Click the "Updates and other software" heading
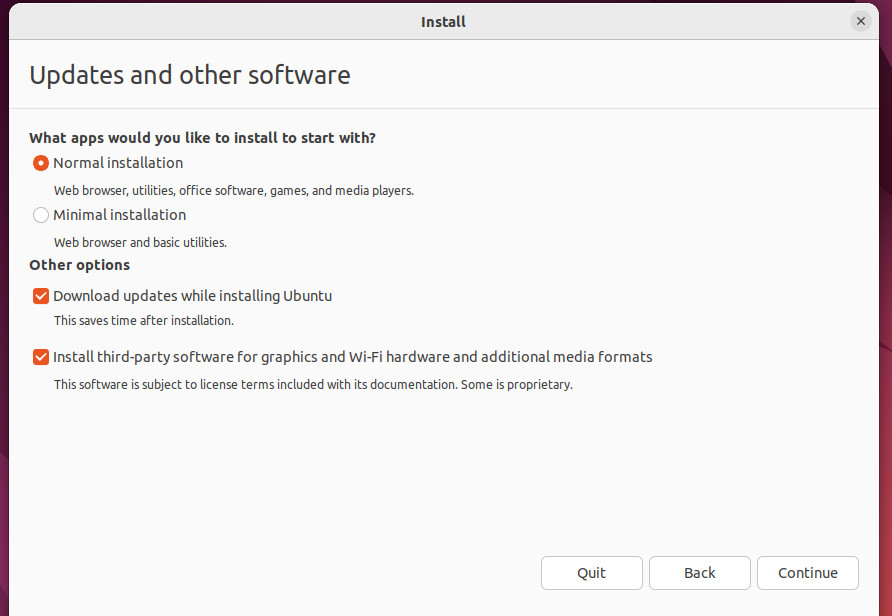The height and width of the screenshot is (616, 892). click(x=190, y=75)
